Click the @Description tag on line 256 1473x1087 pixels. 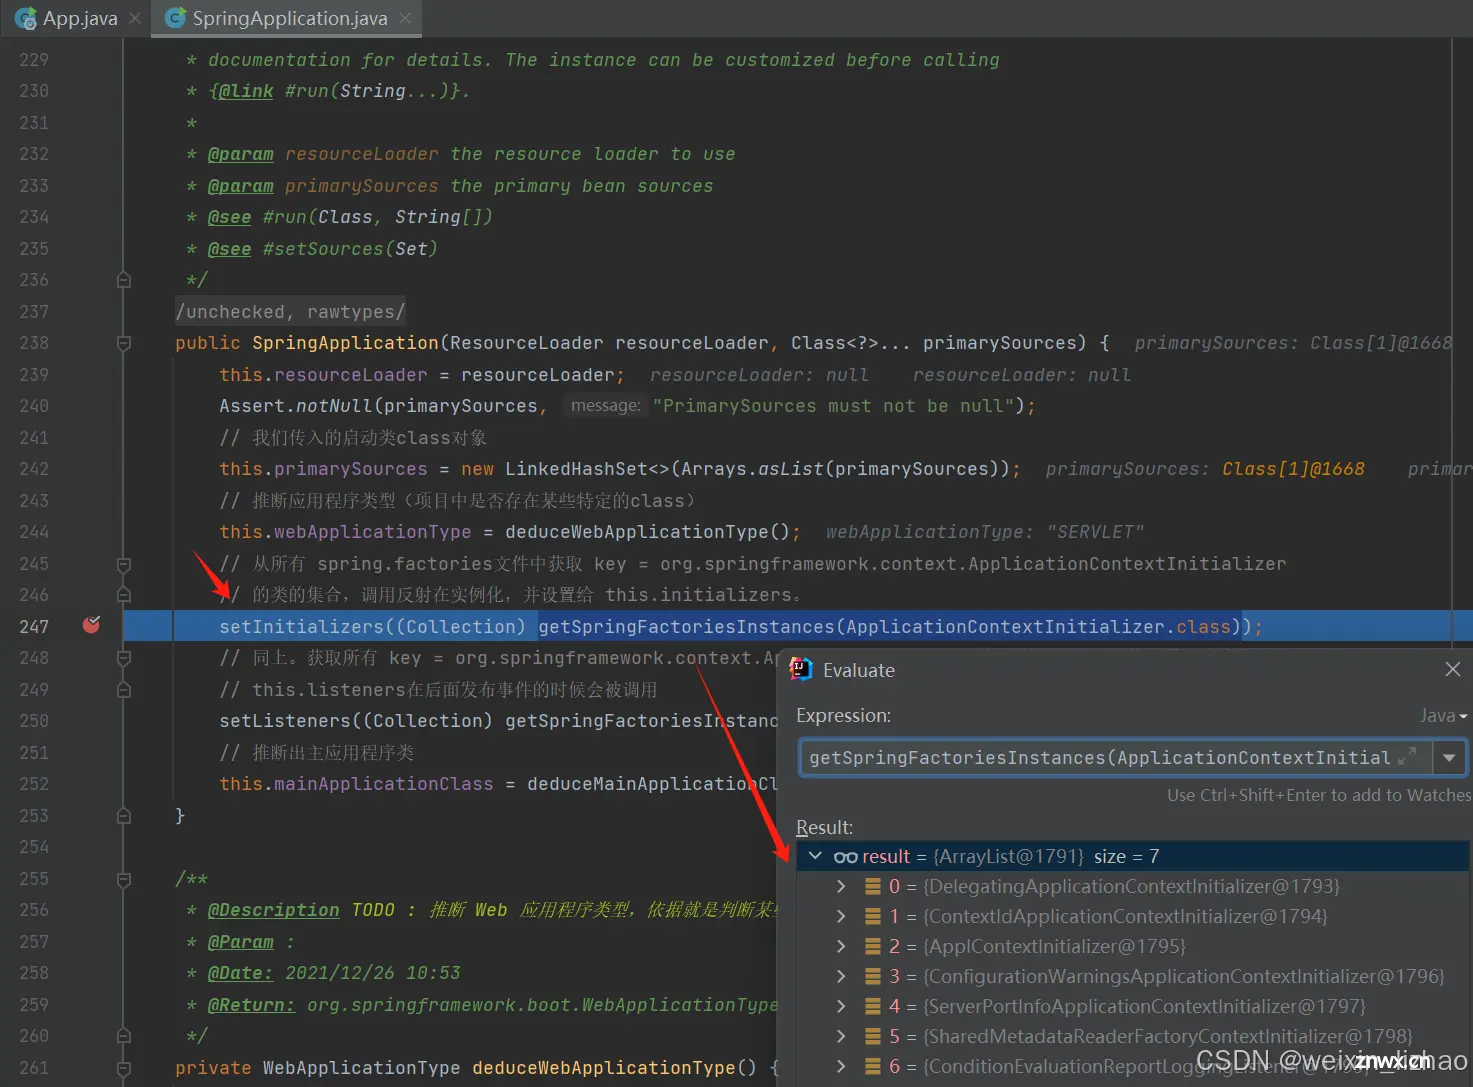pyautogui.click(x=273, y=910)
